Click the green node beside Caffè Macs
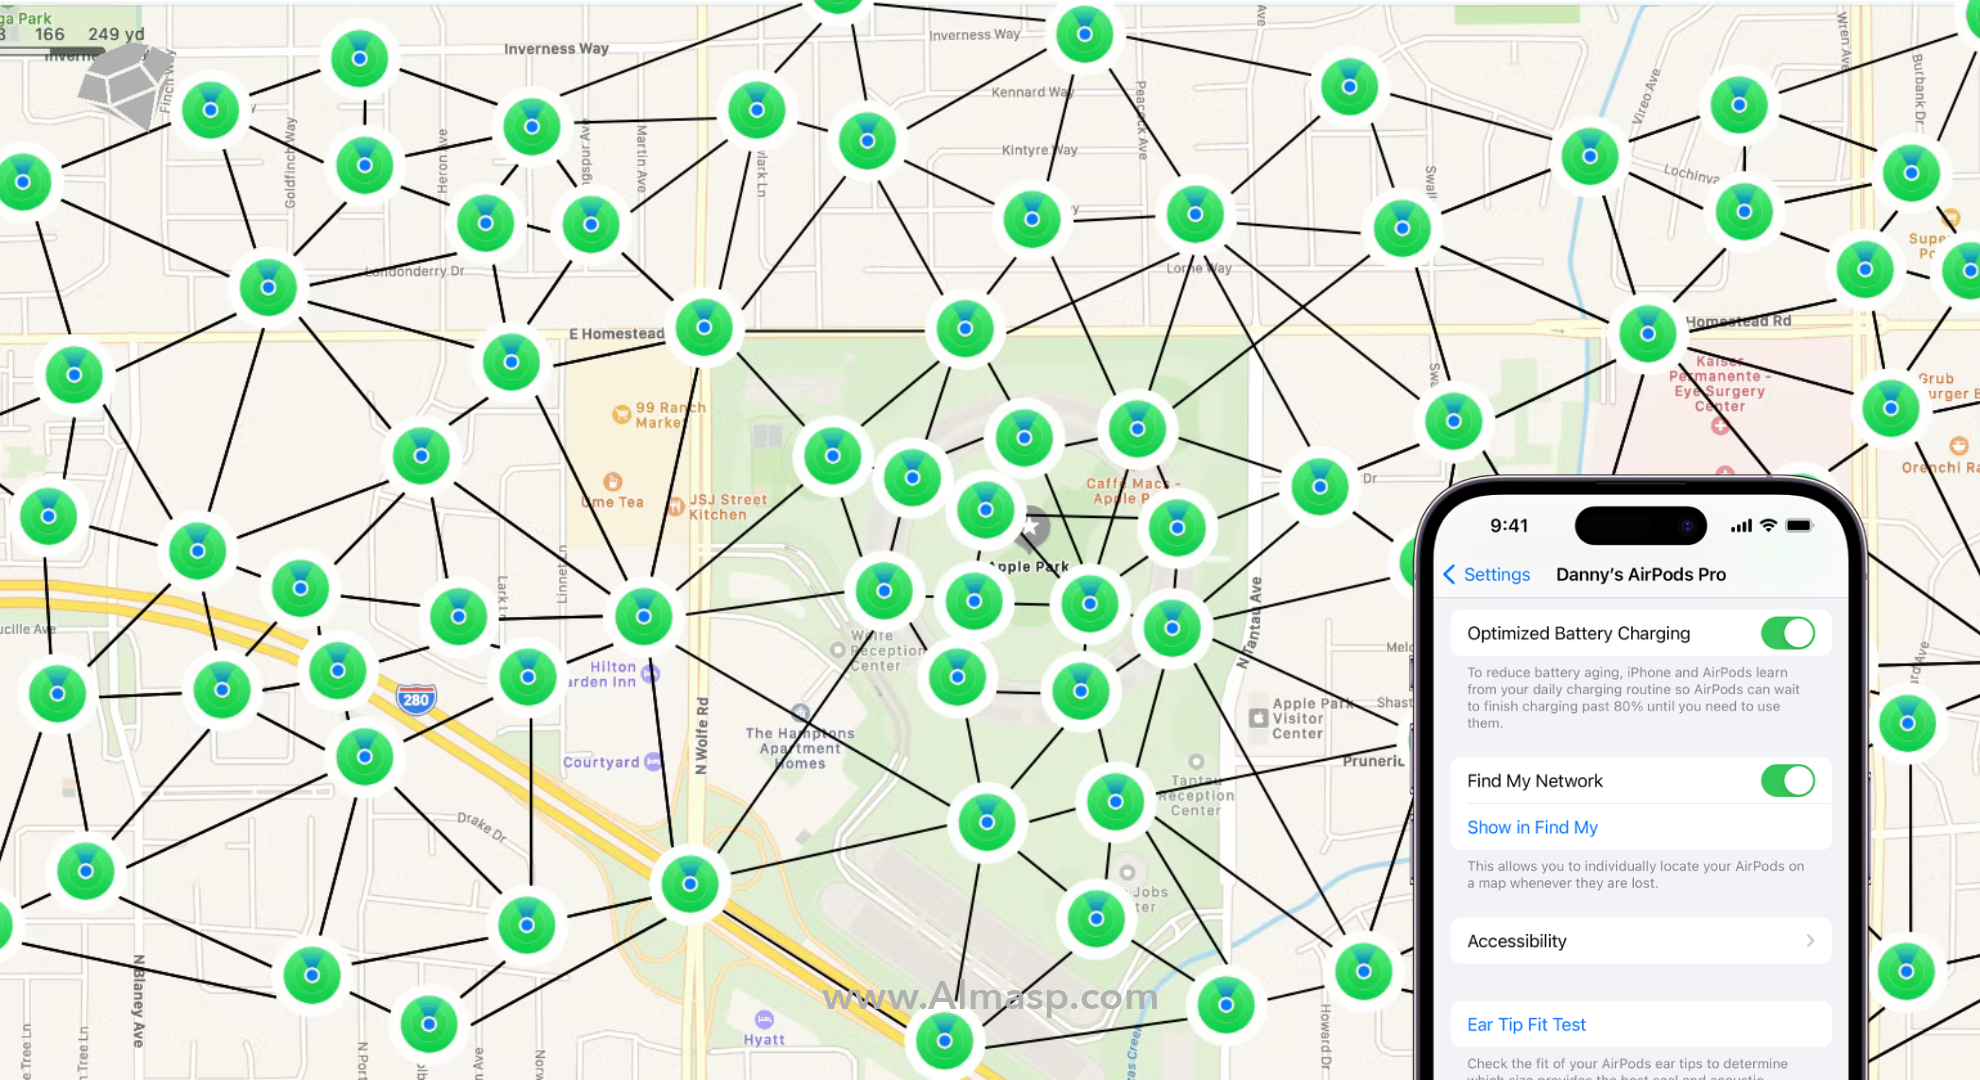Viewport: 1980px width, 1080px height. [1177, 528]
